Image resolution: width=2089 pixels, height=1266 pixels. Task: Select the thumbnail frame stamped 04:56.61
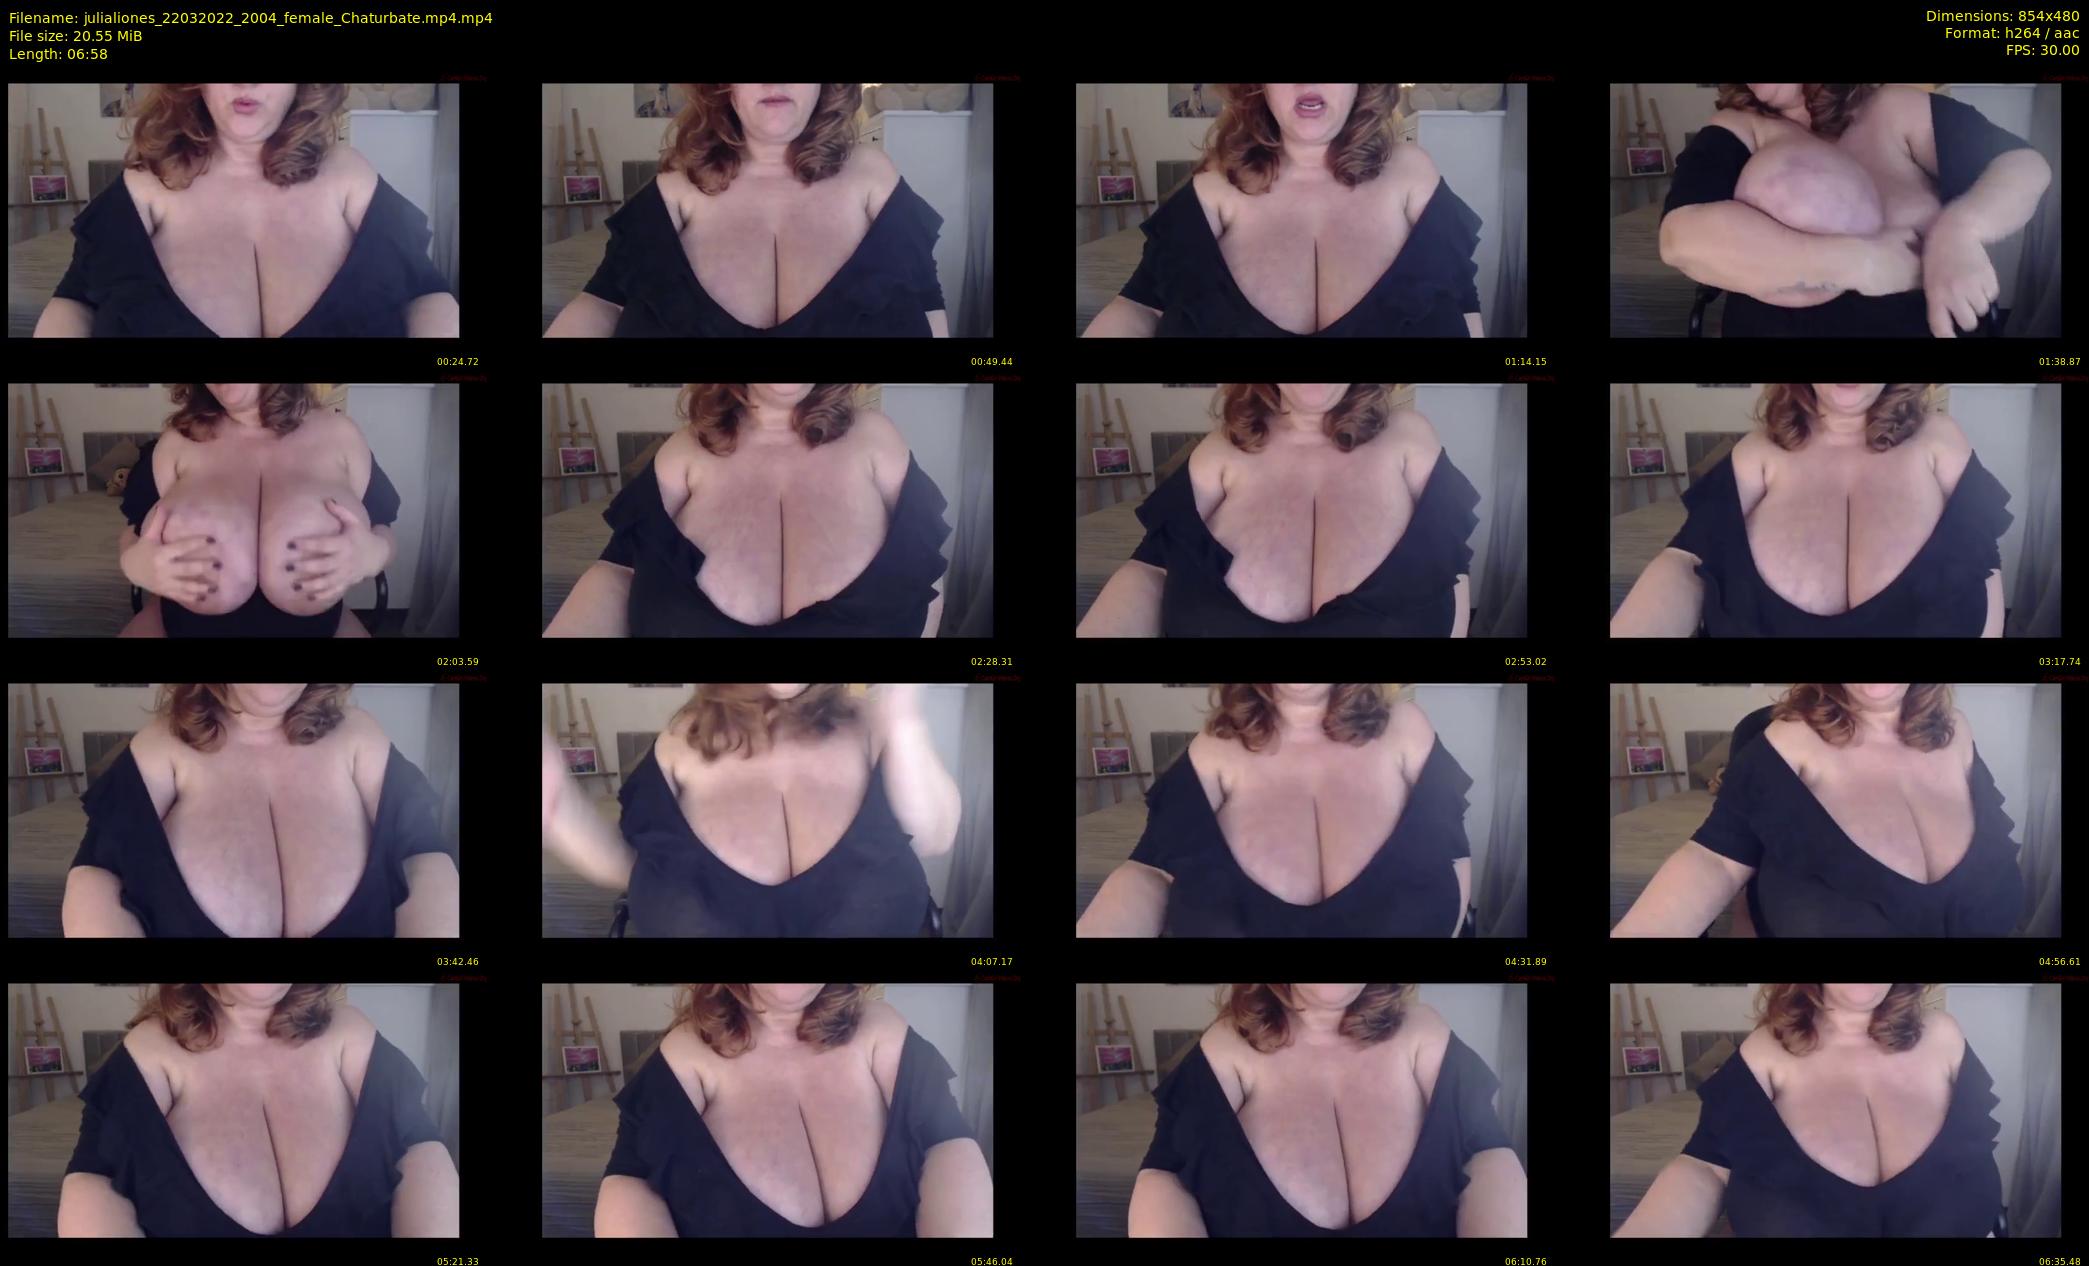coord(1835,810)
